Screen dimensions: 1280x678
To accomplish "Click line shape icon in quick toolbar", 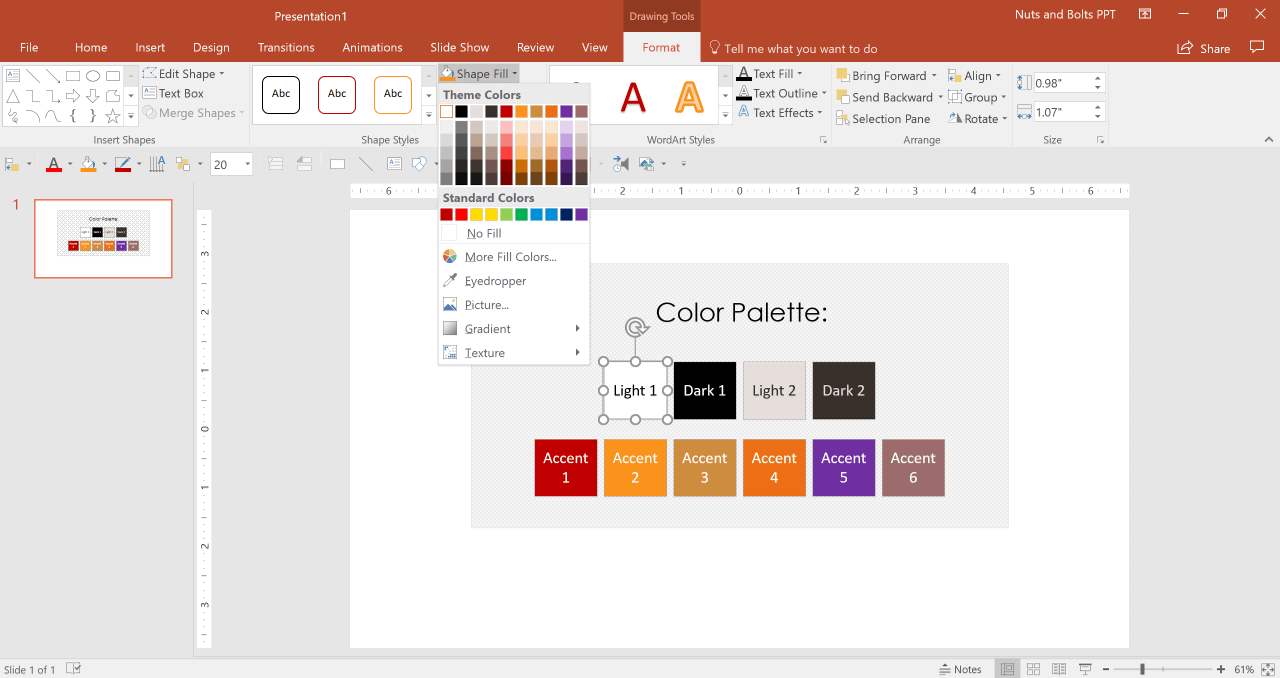I will [366, 164].
